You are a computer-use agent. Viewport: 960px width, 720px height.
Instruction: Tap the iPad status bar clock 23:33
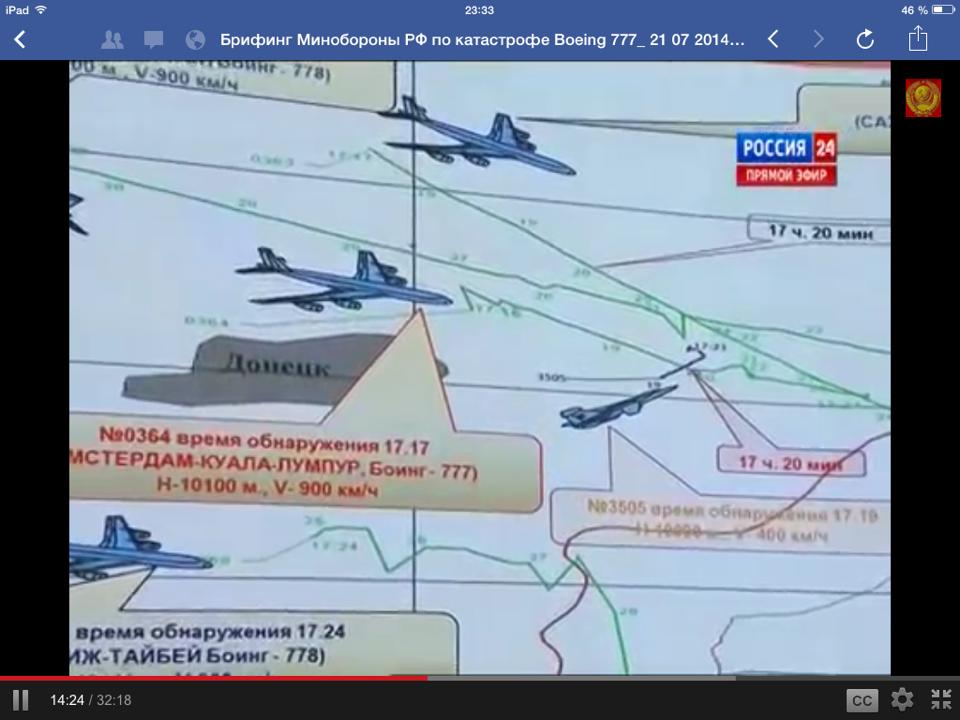480,9
